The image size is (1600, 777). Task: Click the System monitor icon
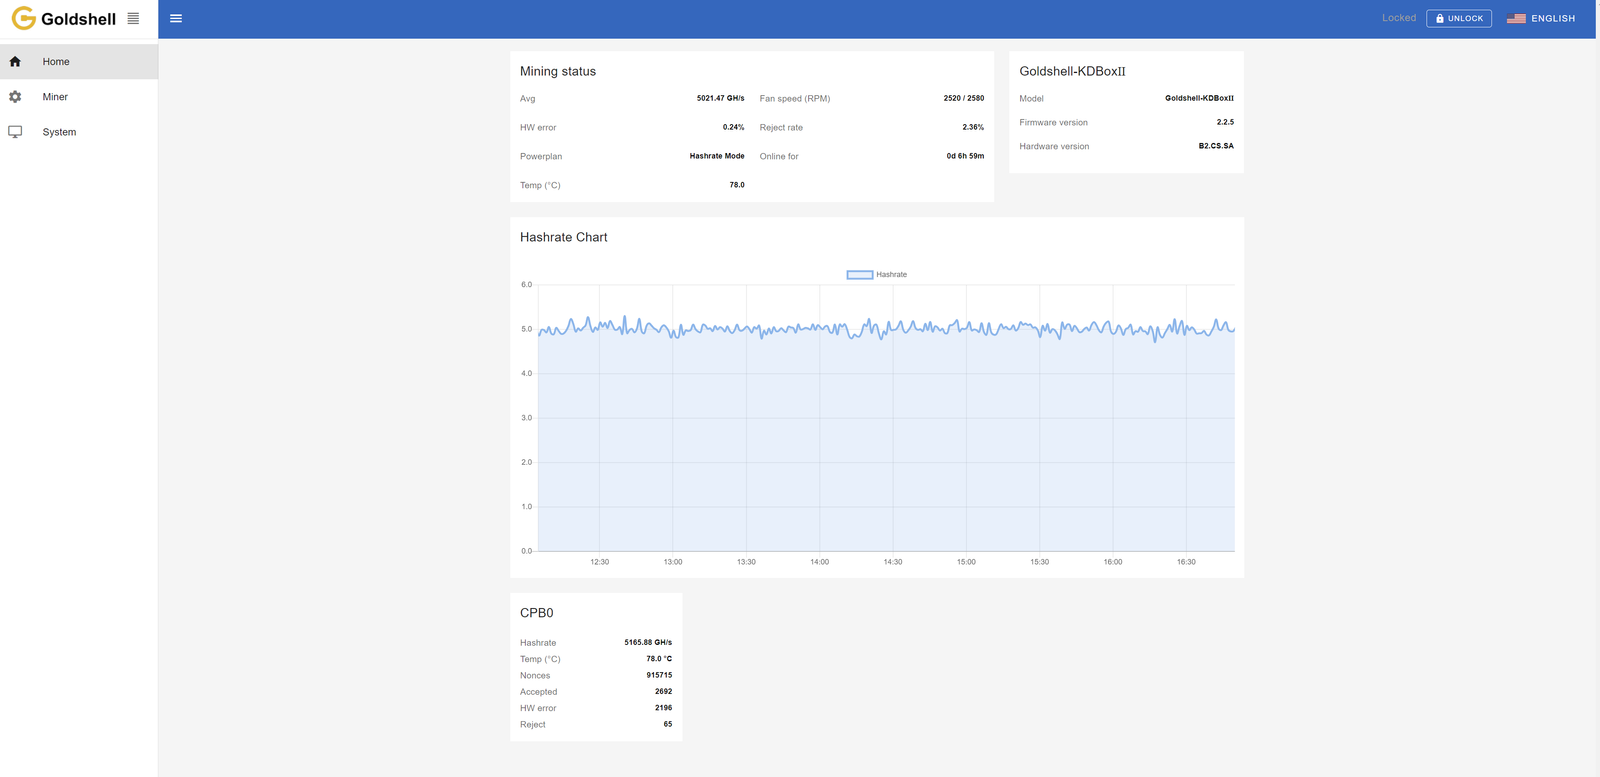(15, 132)
